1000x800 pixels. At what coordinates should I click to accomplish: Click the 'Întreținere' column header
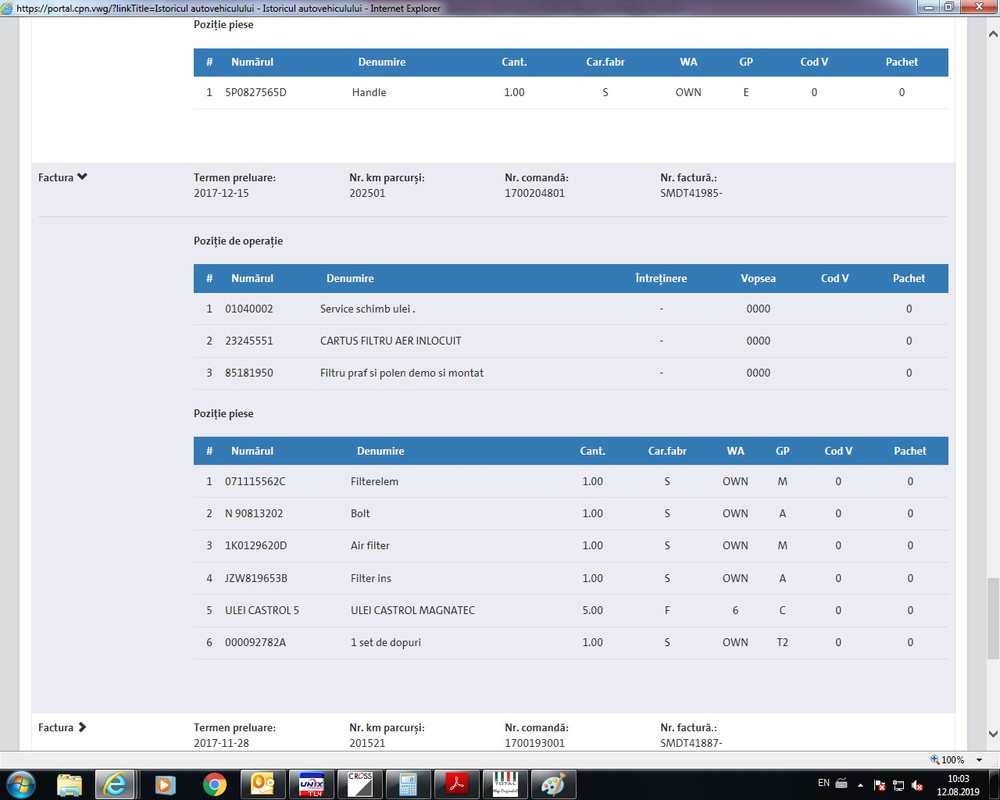(x=661, y=278)
